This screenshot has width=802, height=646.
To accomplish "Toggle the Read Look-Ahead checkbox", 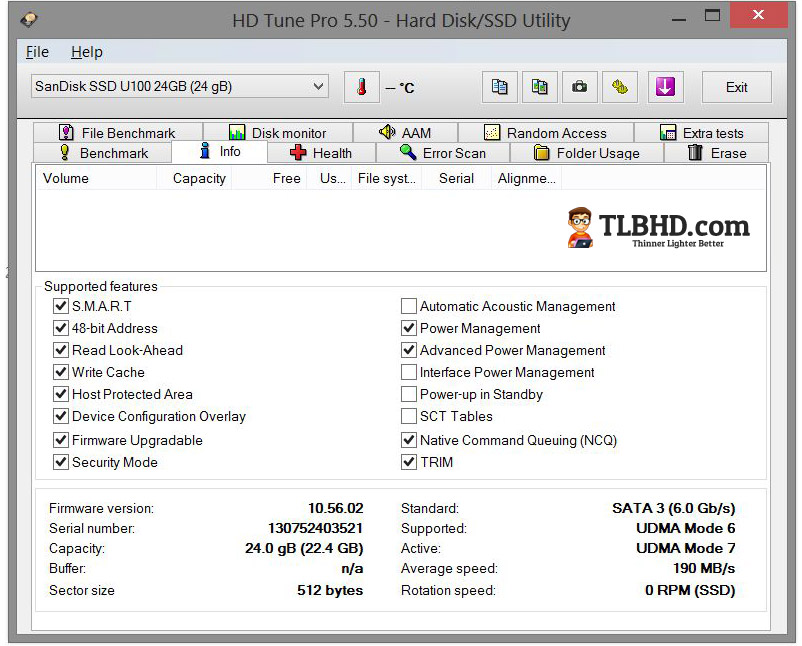I will (60, 350).
